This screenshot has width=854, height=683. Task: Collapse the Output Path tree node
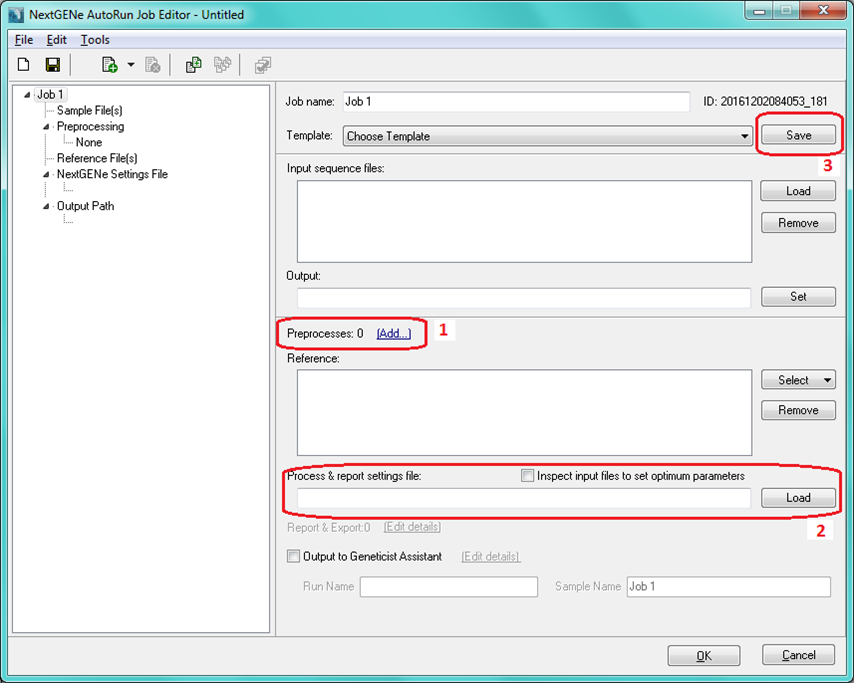click(x=46, y=206)
